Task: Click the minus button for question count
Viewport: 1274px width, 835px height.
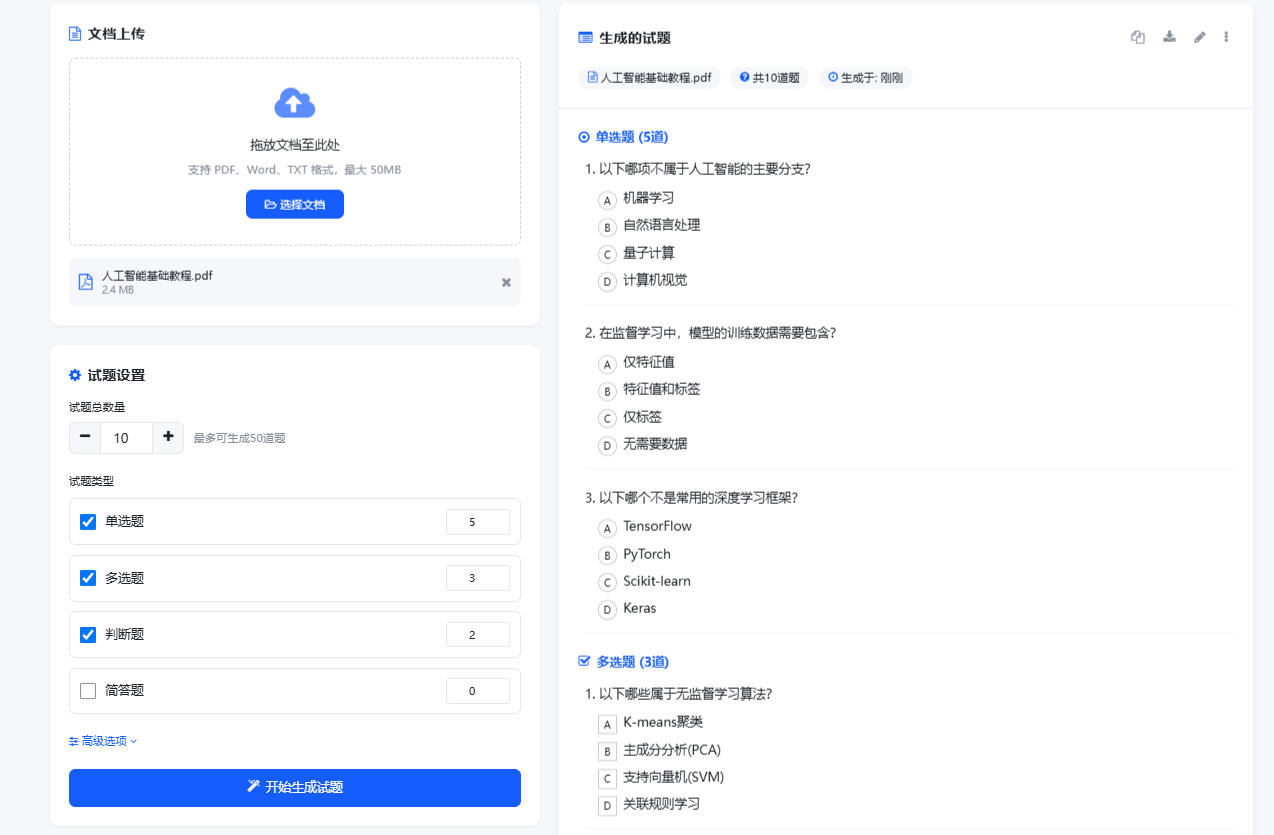Action: point(85,437)
